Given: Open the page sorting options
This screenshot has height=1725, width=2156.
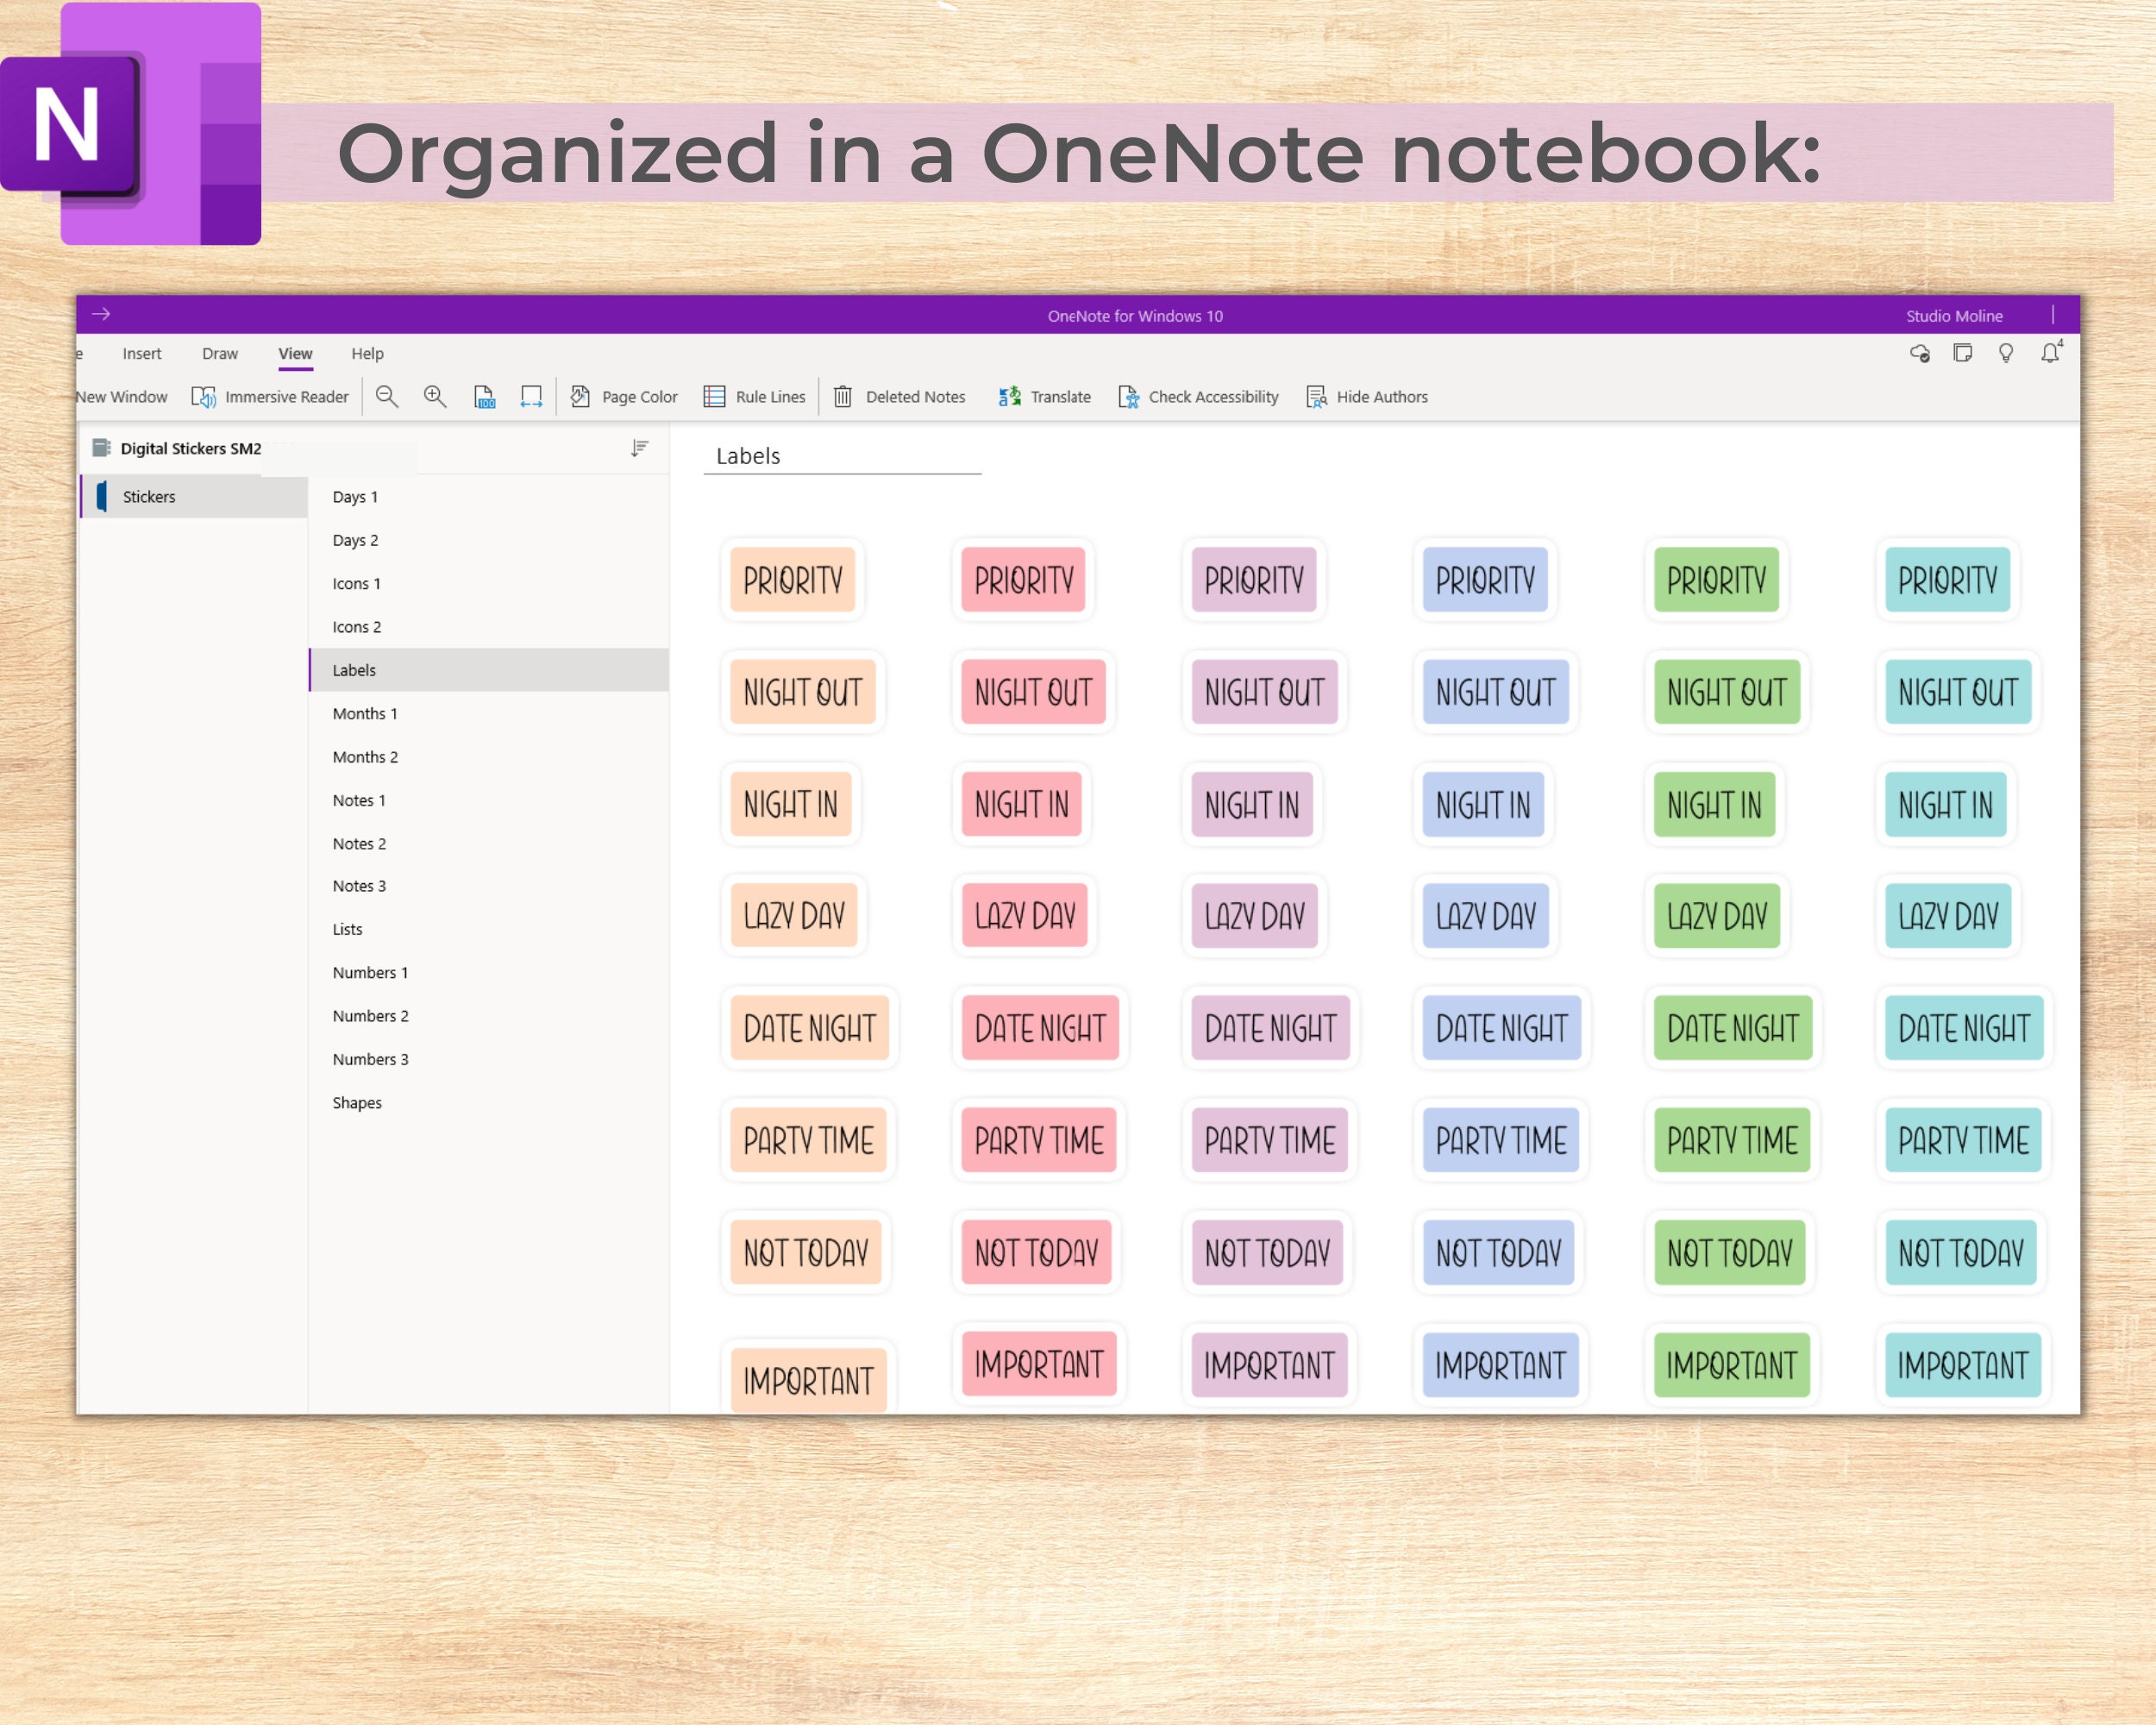Looking at the screenshot, I should coord(638,447).
